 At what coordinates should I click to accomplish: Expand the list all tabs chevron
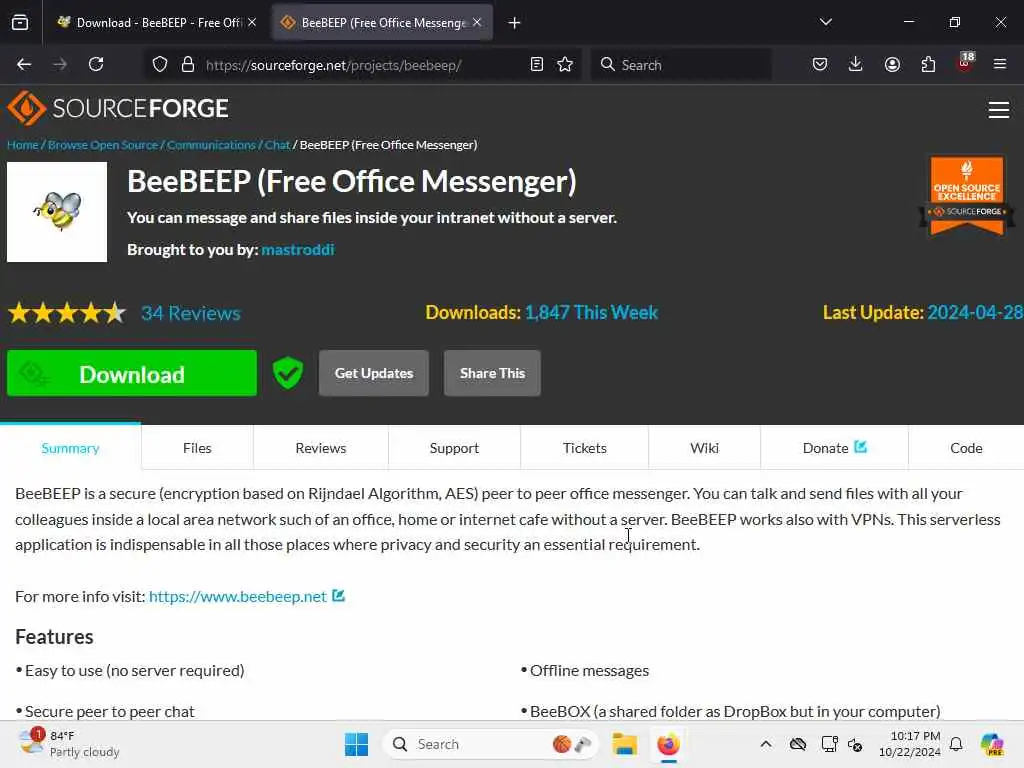click(825, 22)
